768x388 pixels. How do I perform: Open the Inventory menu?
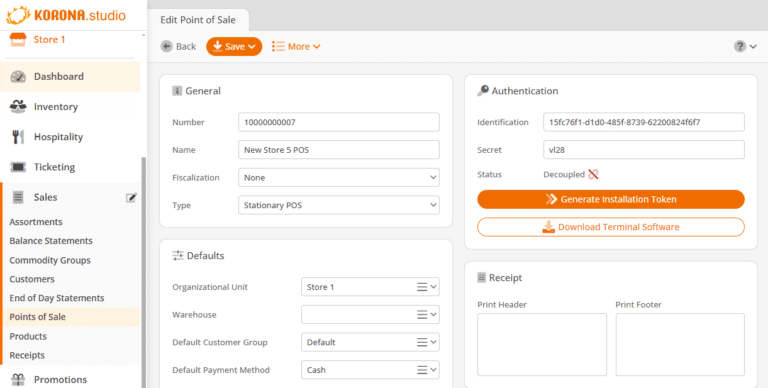(71, 107)
